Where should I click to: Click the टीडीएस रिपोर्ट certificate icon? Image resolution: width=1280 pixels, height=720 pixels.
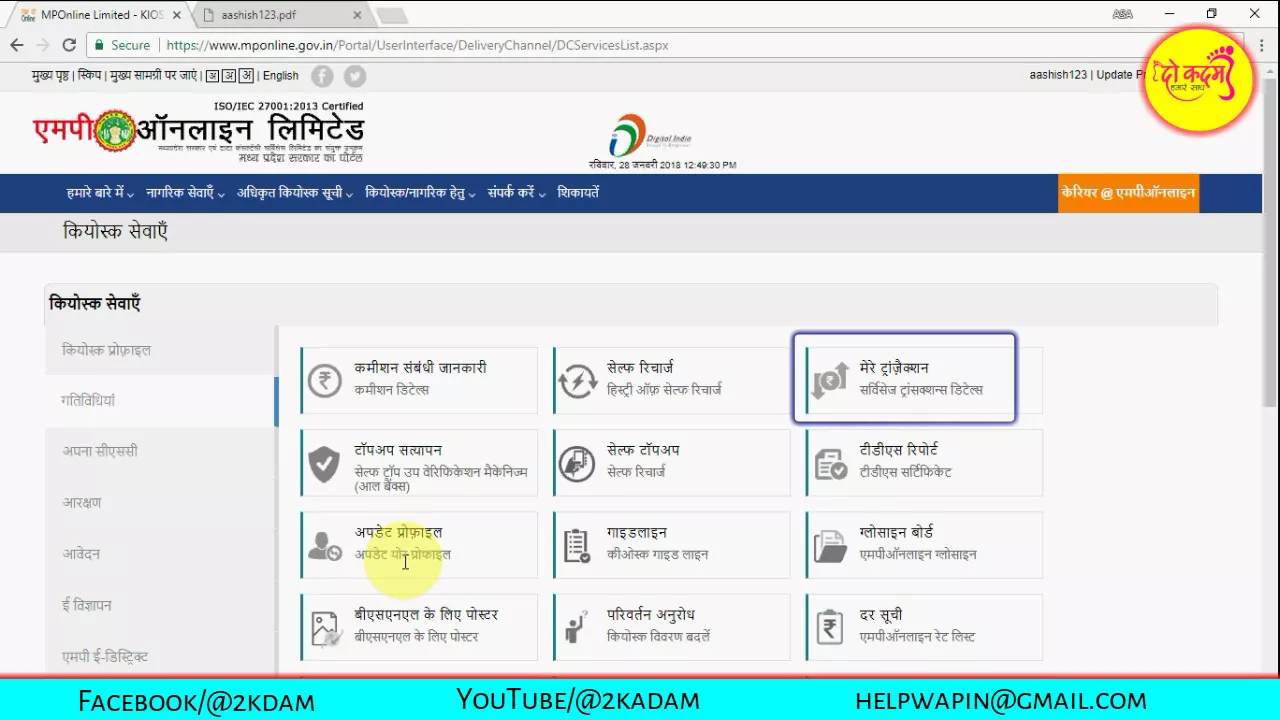(x=830, y=463)
